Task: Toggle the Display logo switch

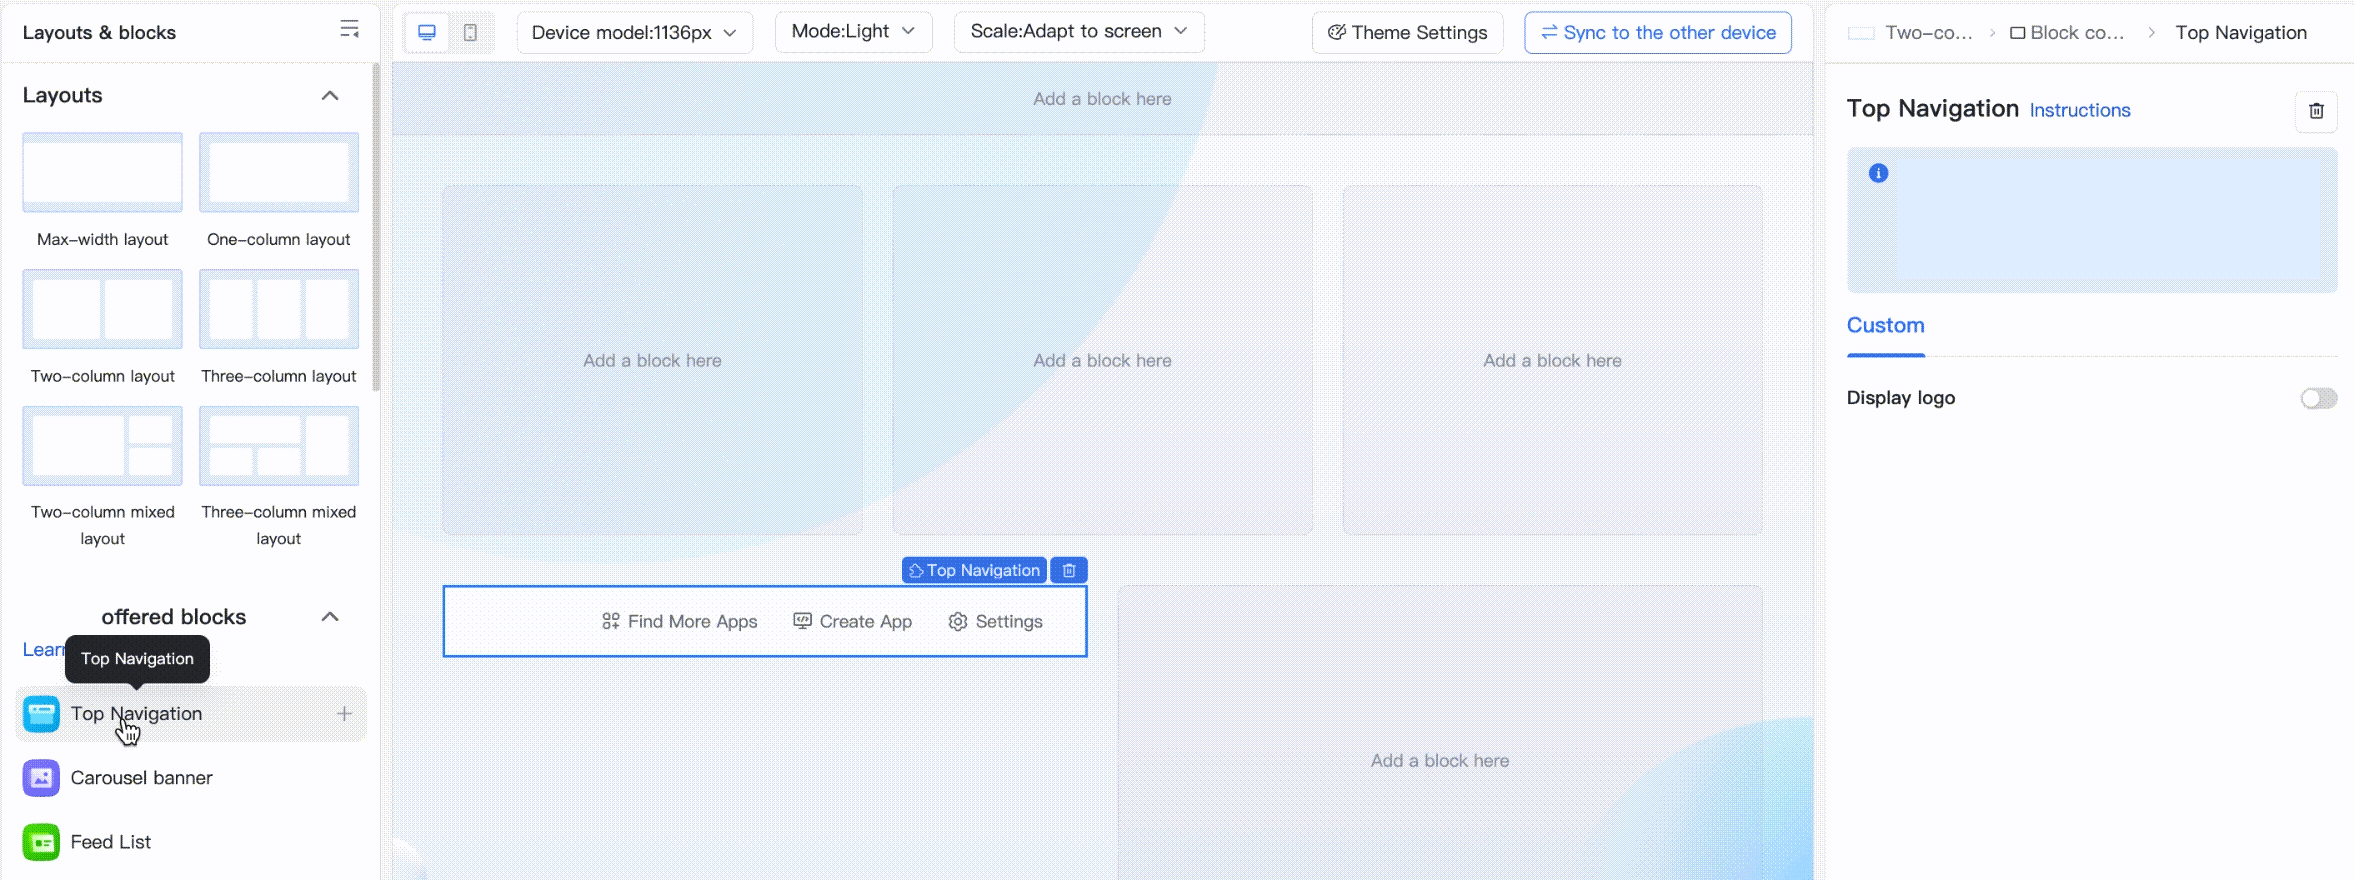Action: coord(2318,399)
